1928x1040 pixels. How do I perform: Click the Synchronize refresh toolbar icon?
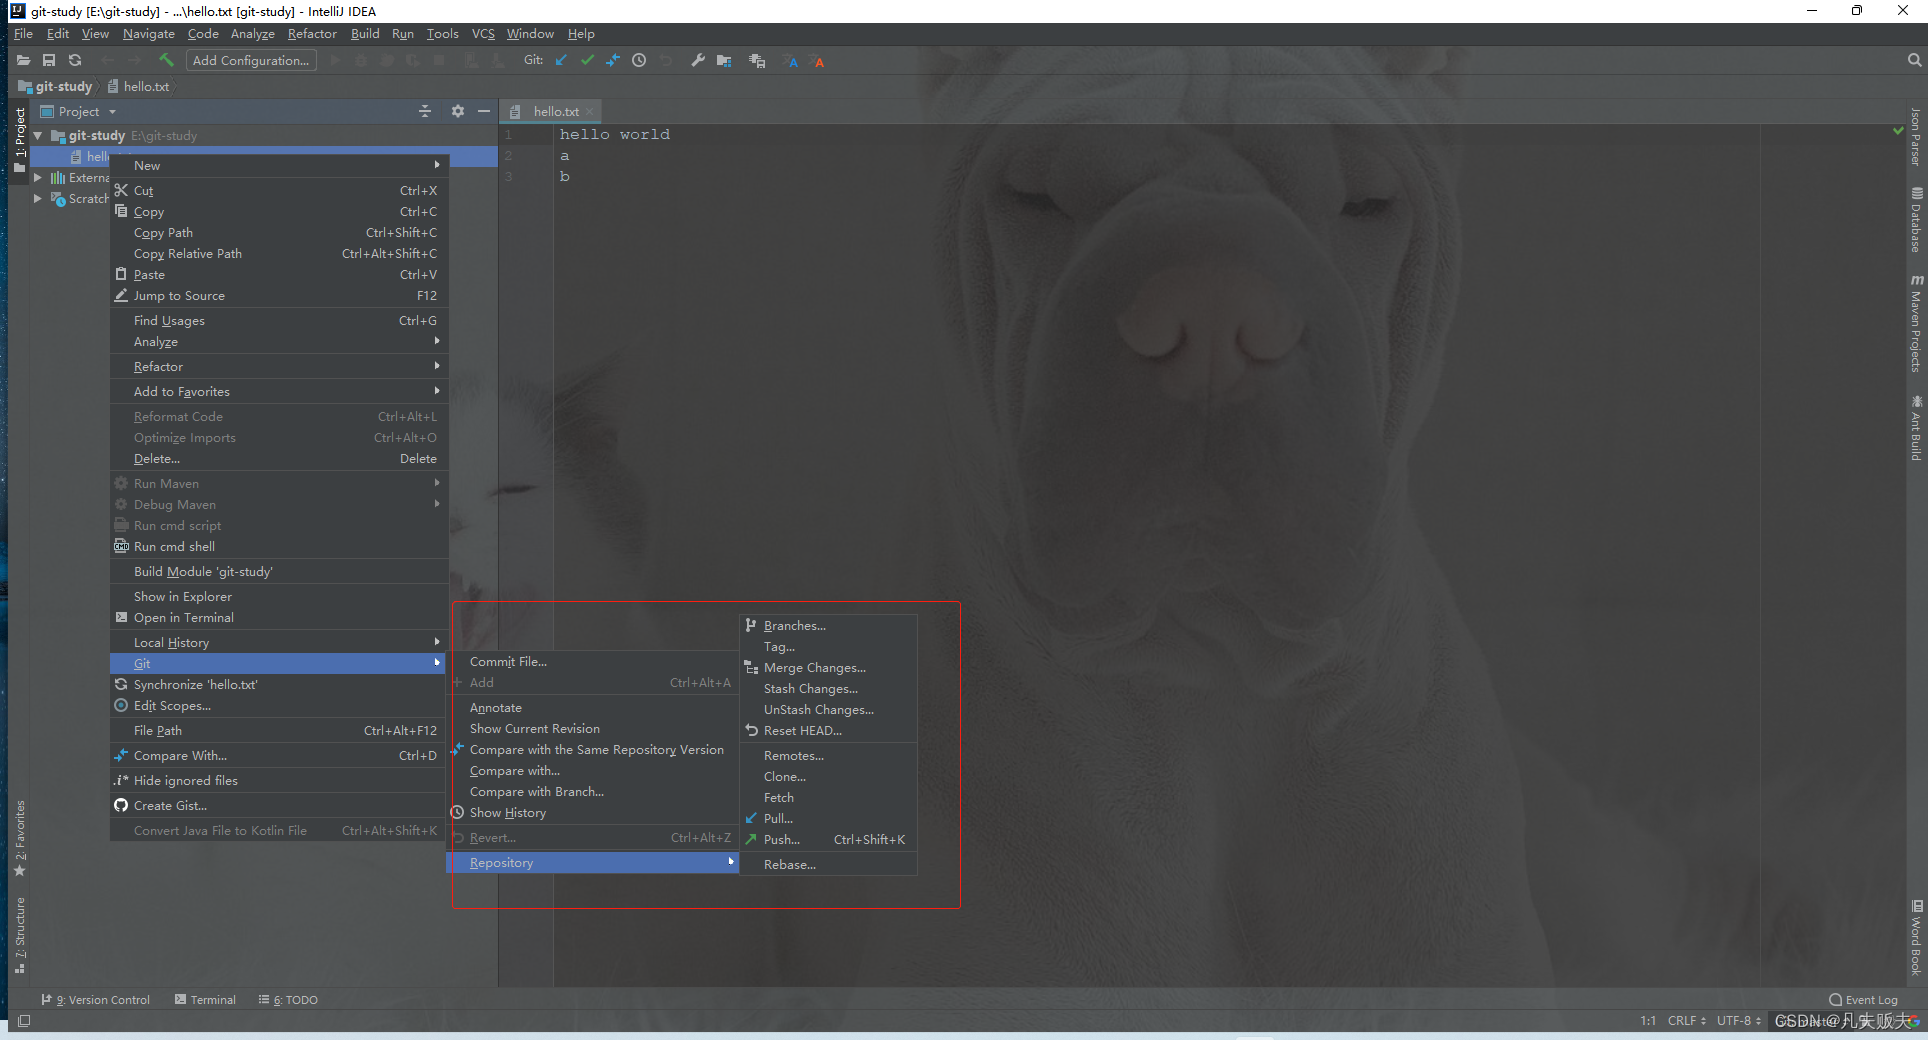(x=75, y=61)
